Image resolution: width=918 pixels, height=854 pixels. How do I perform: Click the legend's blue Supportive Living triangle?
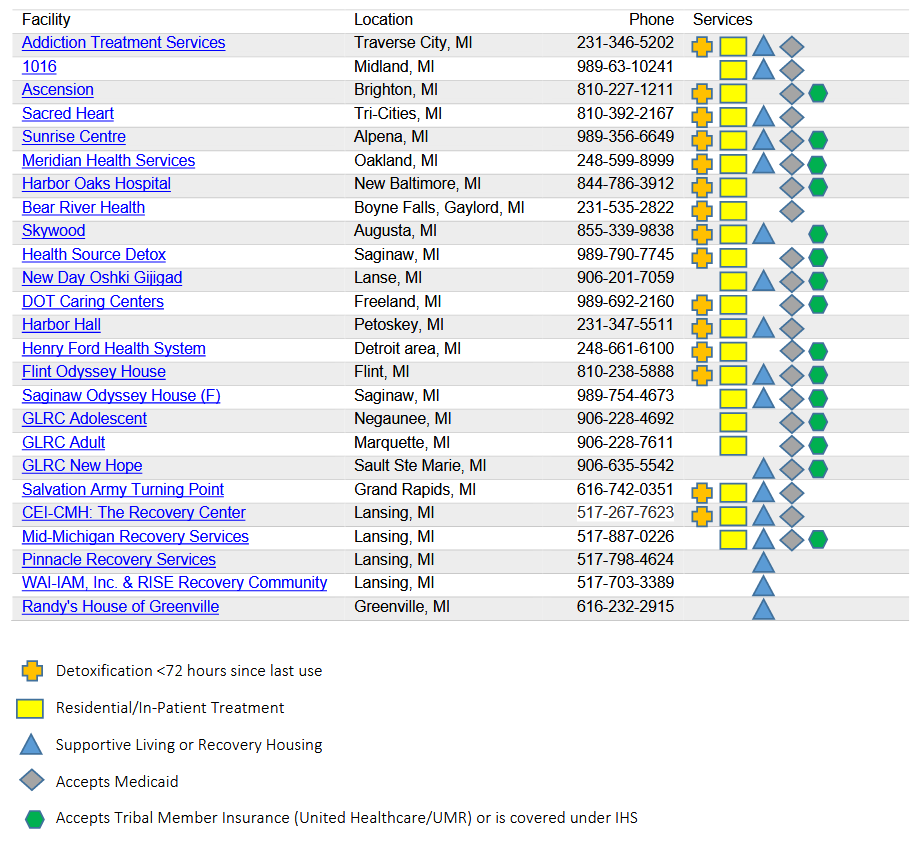[31, 745]
